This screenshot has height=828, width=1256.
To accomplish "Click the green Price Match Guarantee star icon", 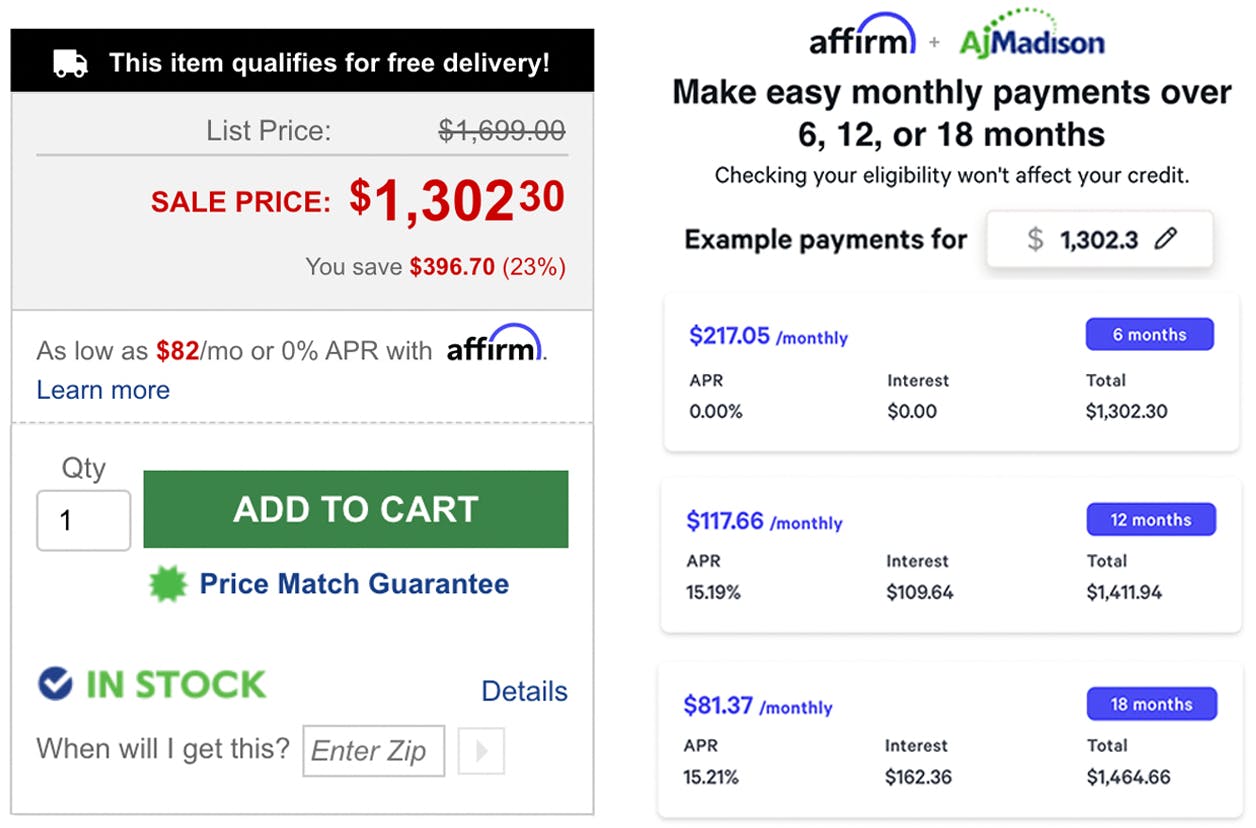I will coord(170,583).
